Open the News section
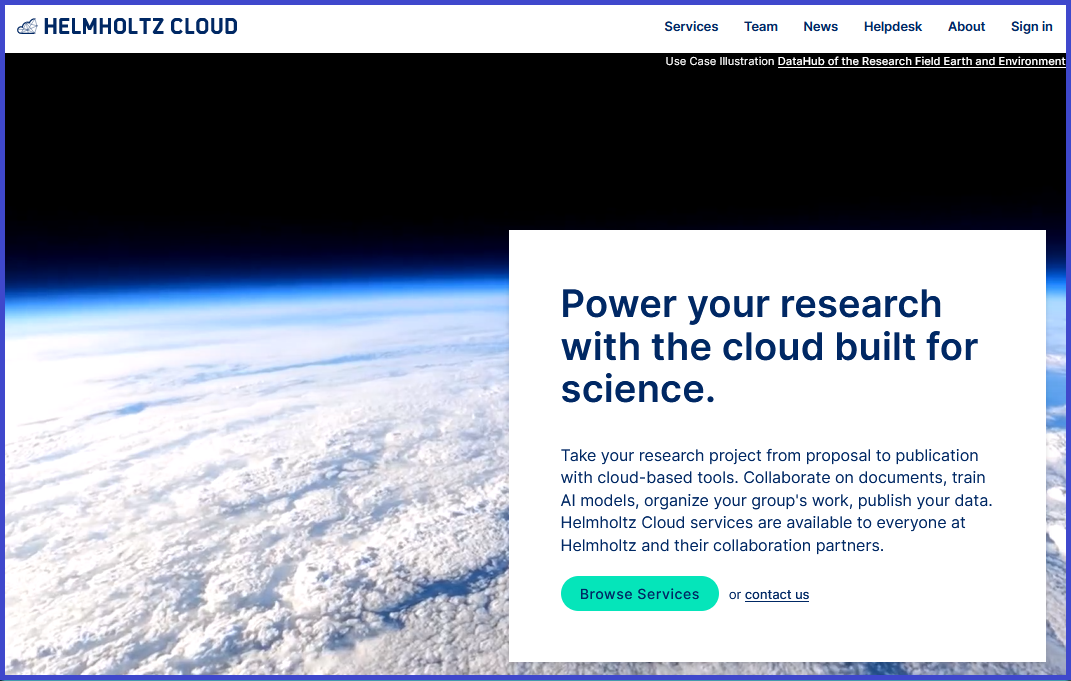The width and height of the screenshot is (1071, 681). tap(820, 27)
